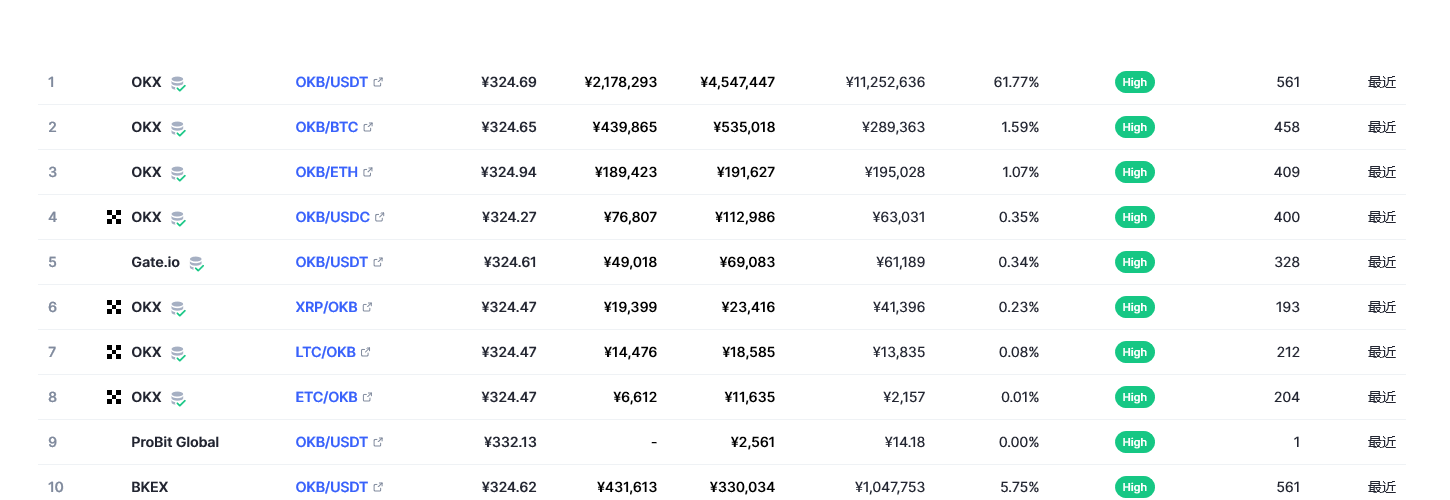1450x500 pixels.
Task: Click the High badge in ProBit Global row
Action: [1135, 442]
